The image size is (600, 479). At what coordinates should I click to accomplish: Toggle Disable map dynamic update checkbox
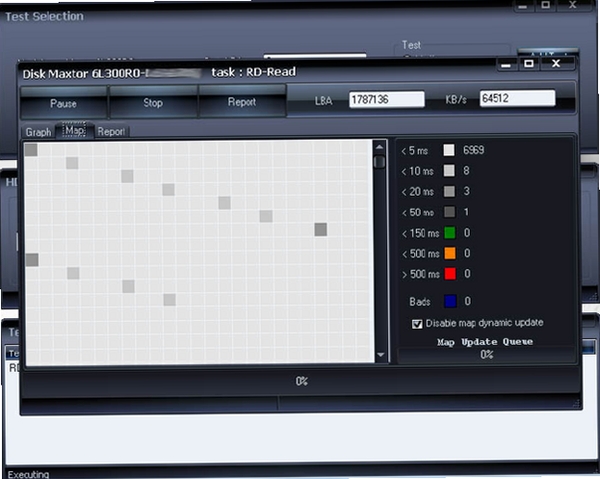click(417, 324)
